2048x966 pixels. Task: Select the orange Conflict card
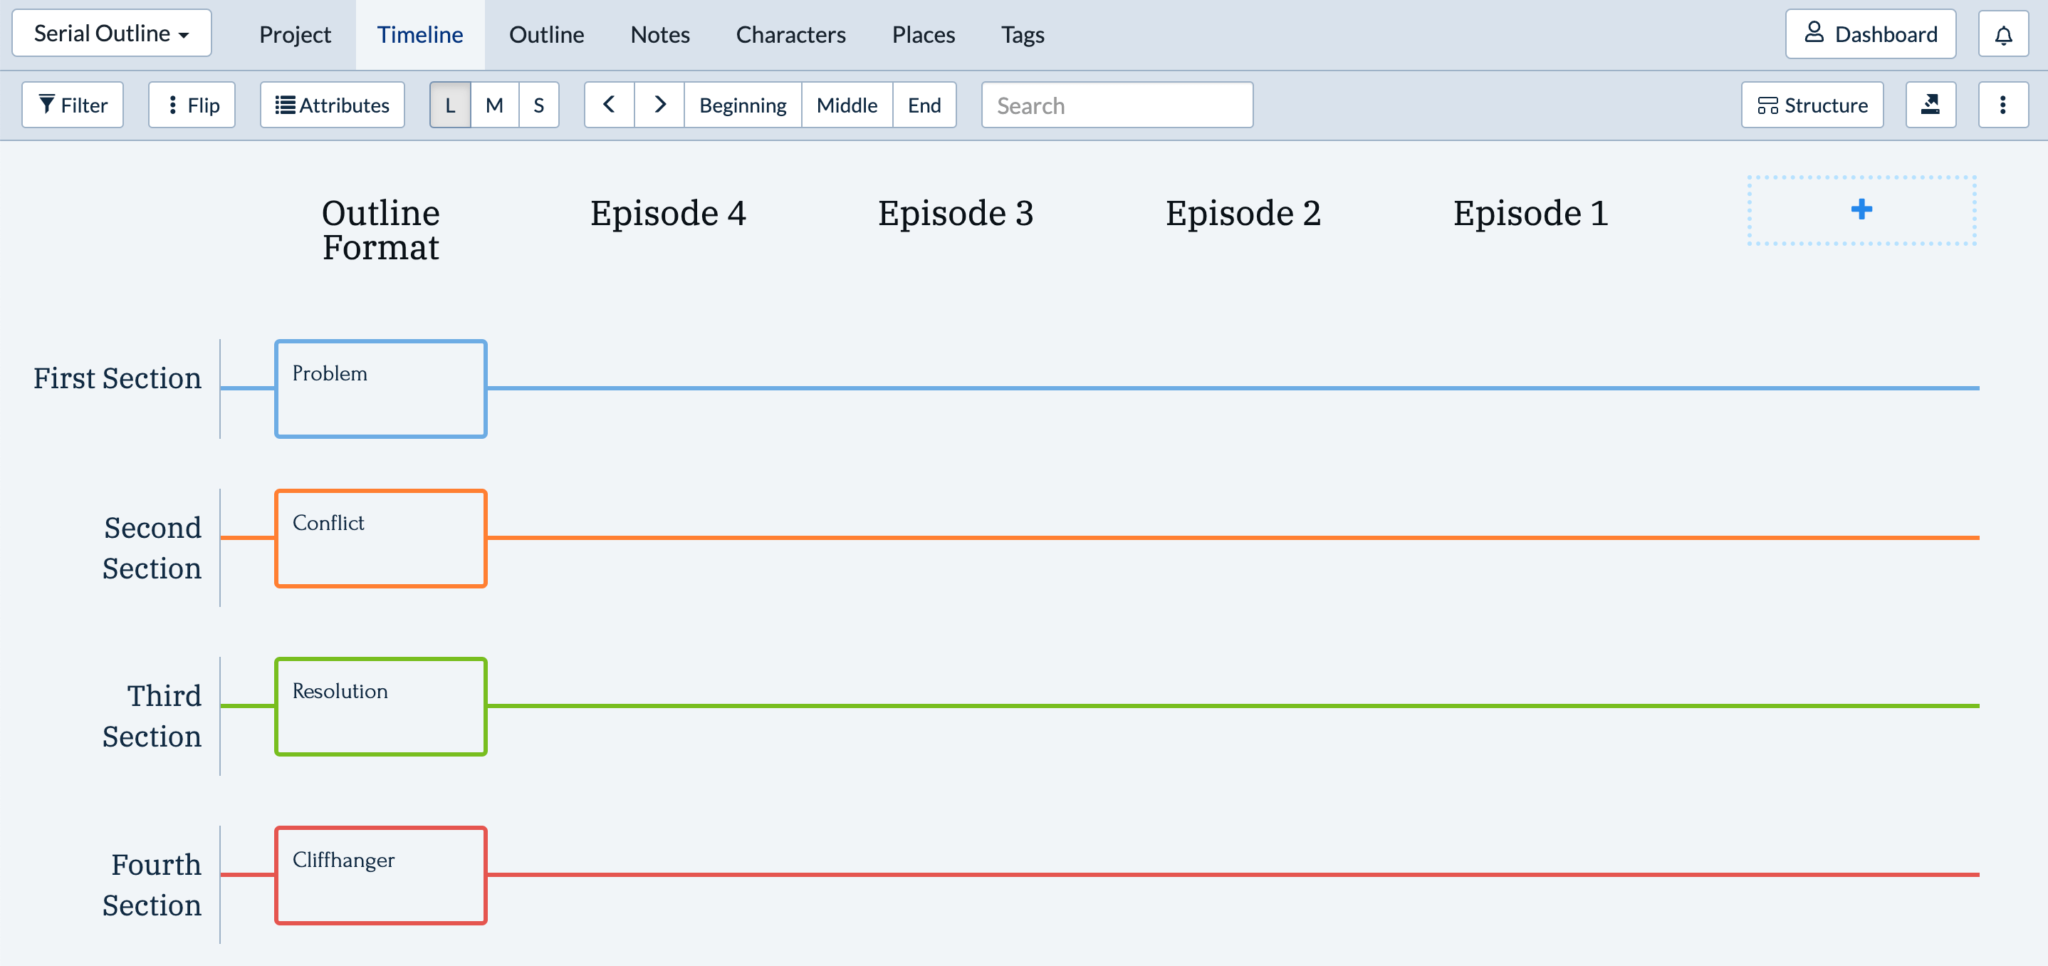[381, 538]
